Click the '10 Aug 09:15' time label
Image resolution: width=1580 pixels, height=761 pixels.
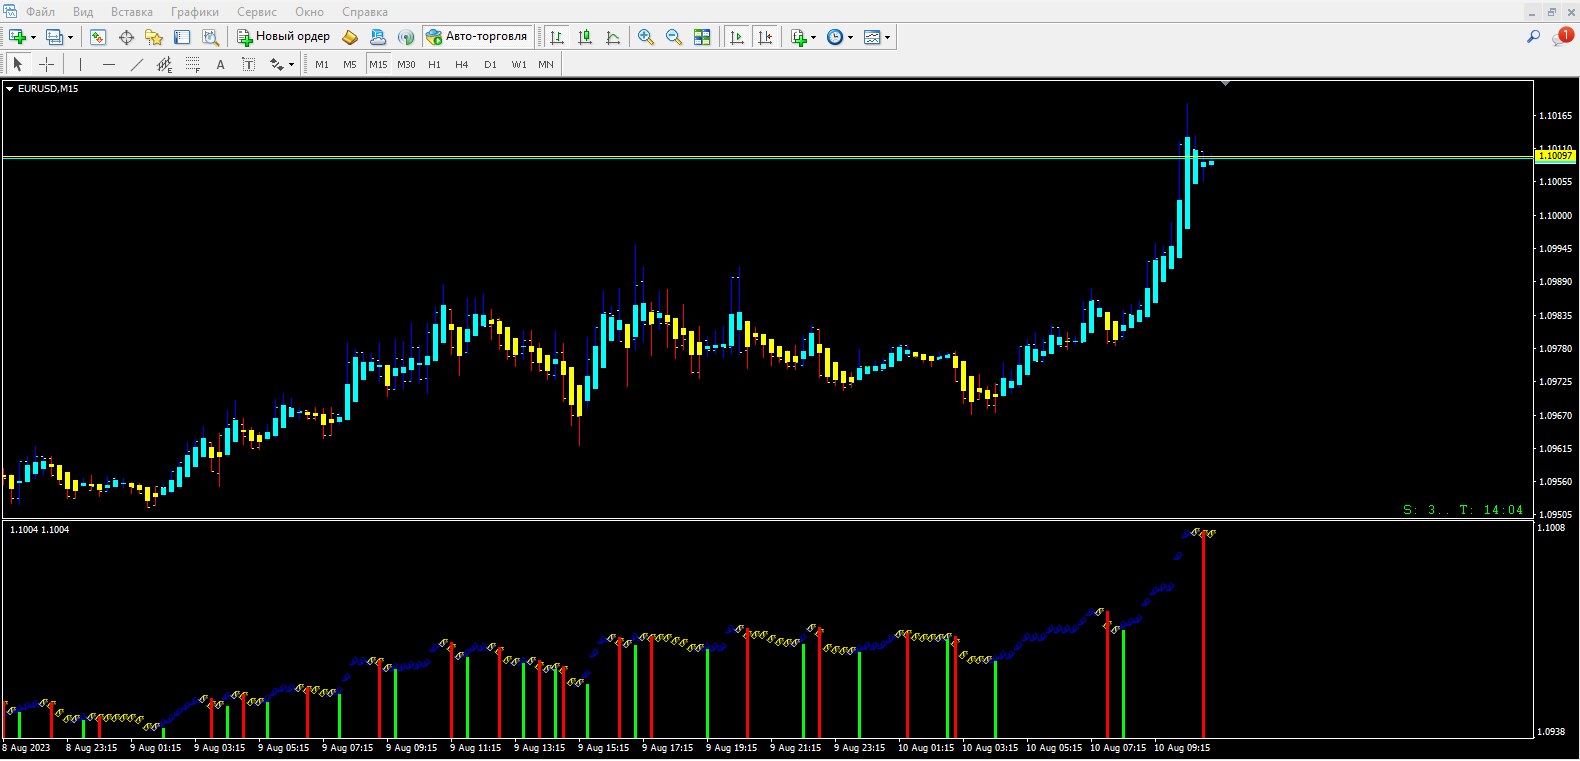[1182, 748]
